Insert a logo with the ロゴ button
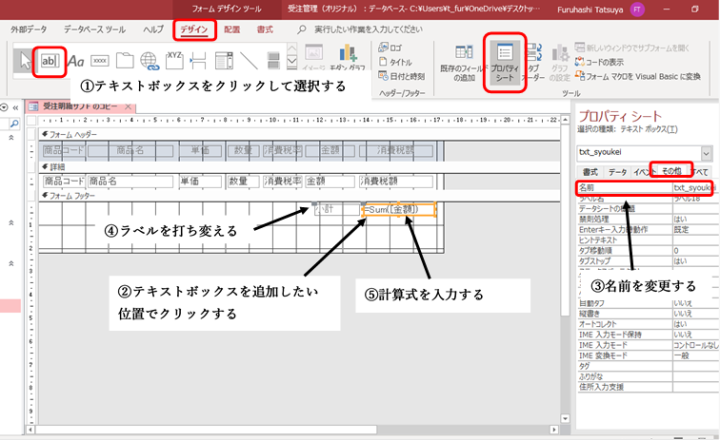This screenshot has height=441, width=720. [x=390, y=47]
